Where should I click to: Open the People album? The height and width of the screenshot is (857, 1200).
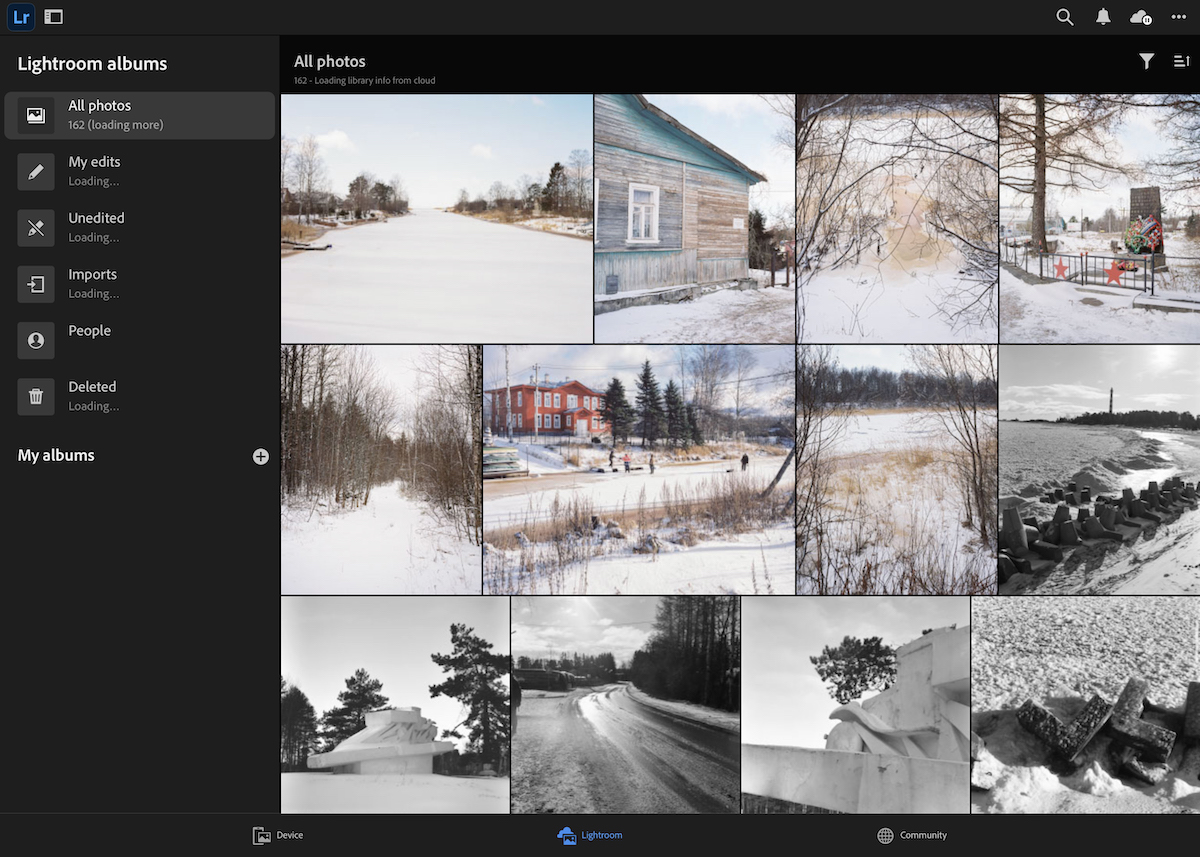pyautogui.click(x=36, y=340)
